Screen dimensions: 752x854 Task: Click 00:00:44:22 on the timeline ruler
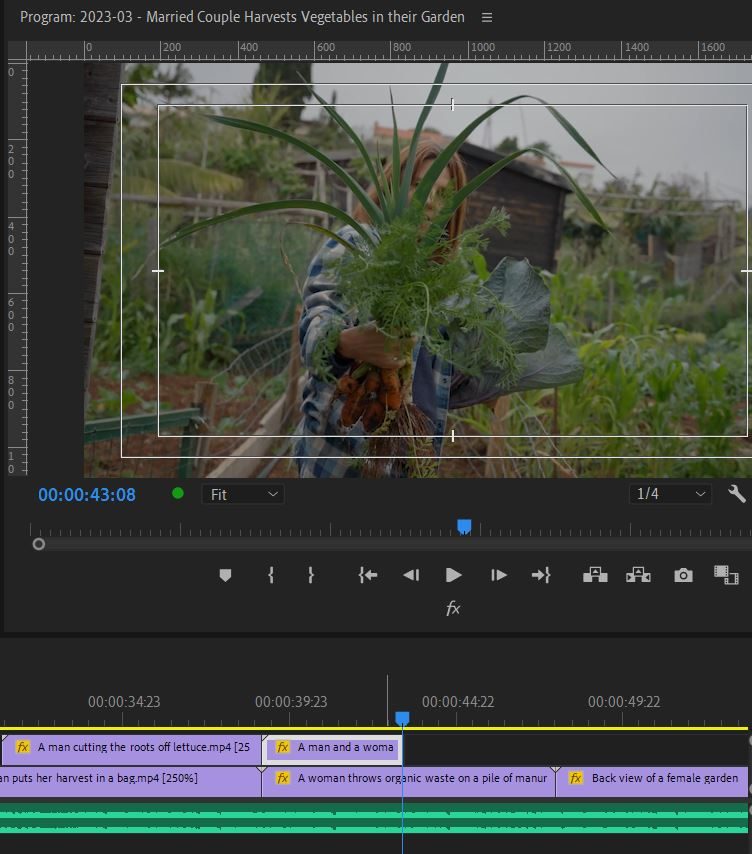[x=458, y=702]
